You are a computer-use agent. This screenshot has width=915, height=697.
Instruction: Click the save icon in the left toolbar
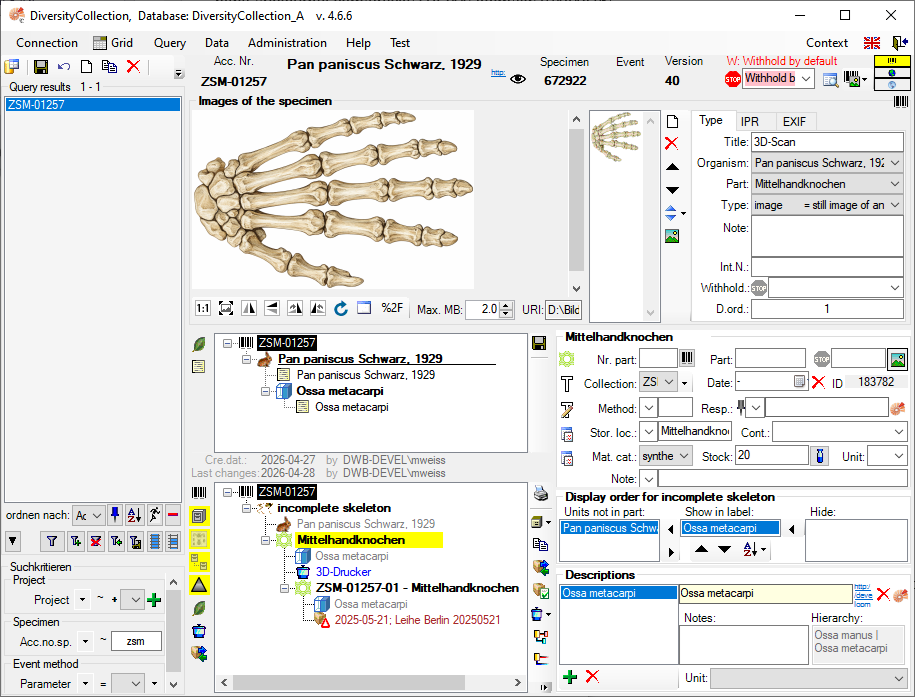click(41, 67)
